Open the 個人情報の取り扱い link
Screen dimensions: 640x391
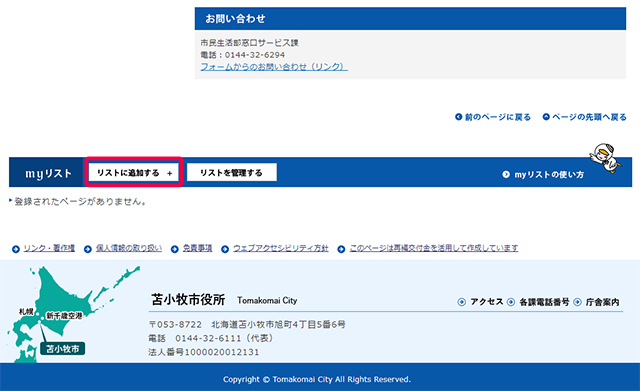(x=129, y=248)
